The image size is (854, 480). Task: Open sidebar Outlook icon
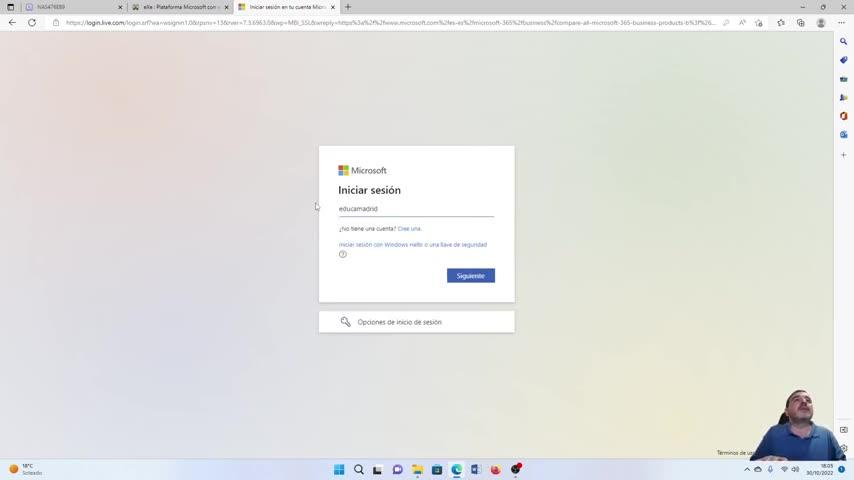pyautogui.click(x=844, y=135)
